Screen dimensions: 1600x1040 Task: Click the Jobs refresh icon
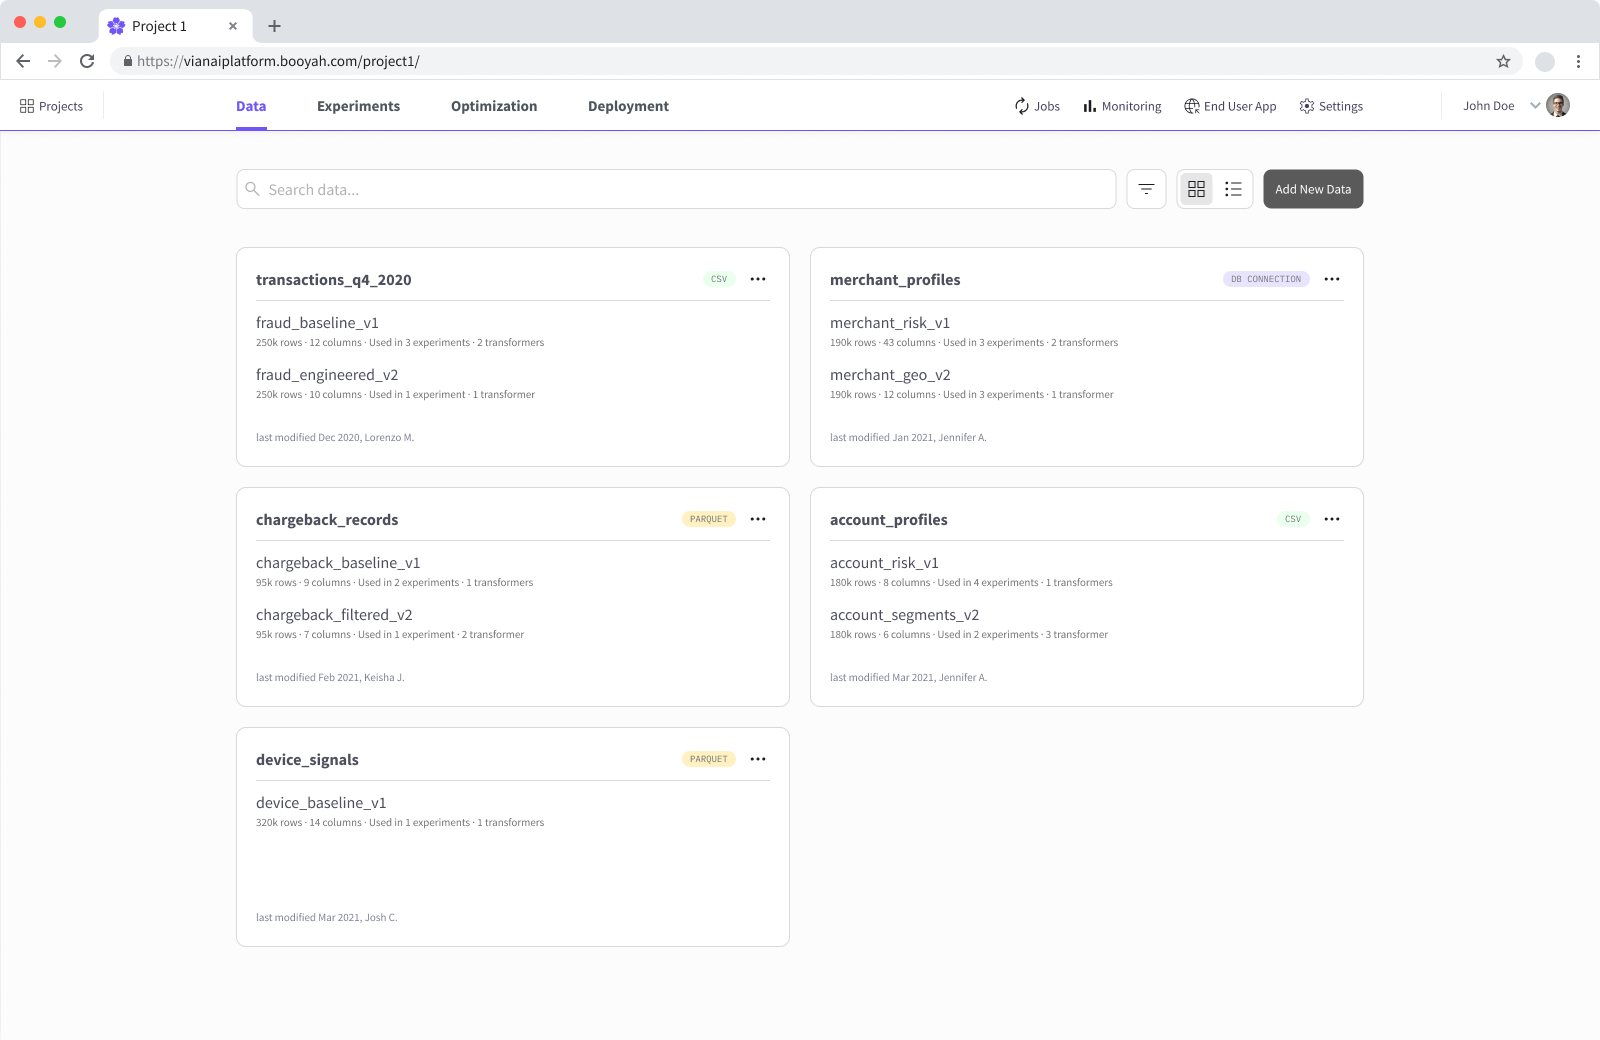(x=1022, y=106)
